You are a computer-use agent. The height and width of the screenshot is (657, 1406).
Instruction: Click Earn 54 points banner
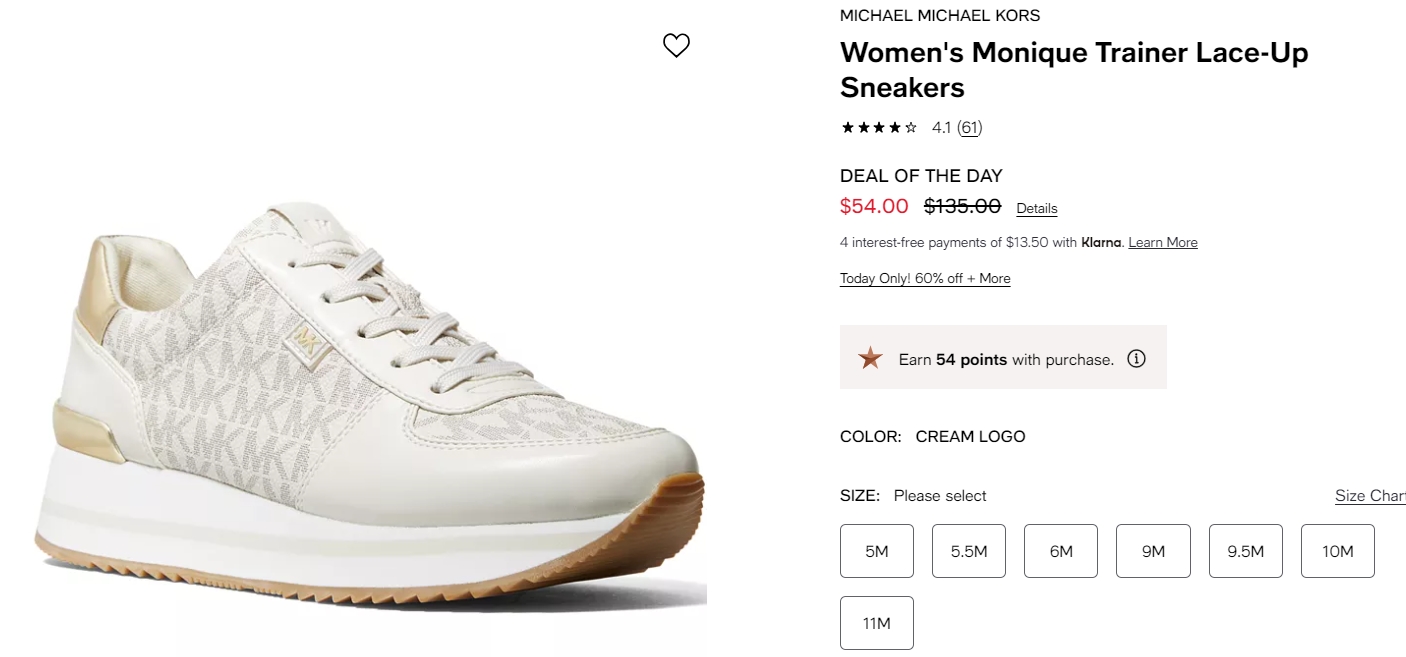(x=1003, y=357)
